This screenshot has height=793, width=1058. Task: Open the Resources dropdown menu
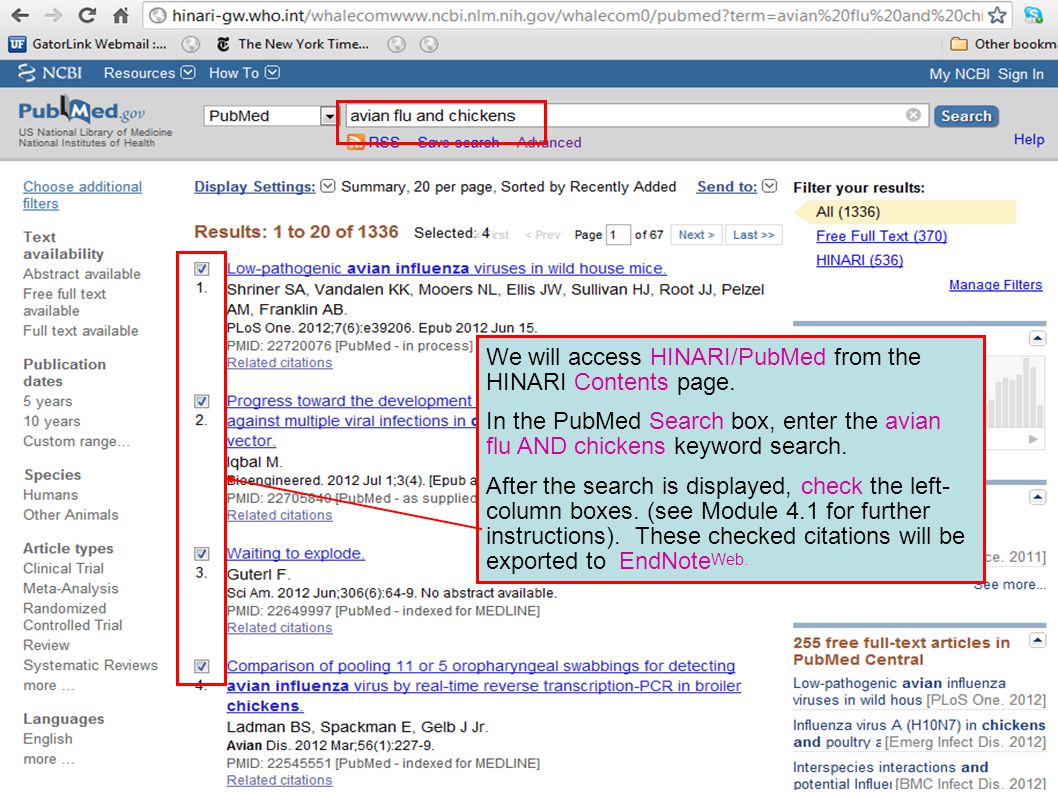pyautogui.click(x=149, y=73)
